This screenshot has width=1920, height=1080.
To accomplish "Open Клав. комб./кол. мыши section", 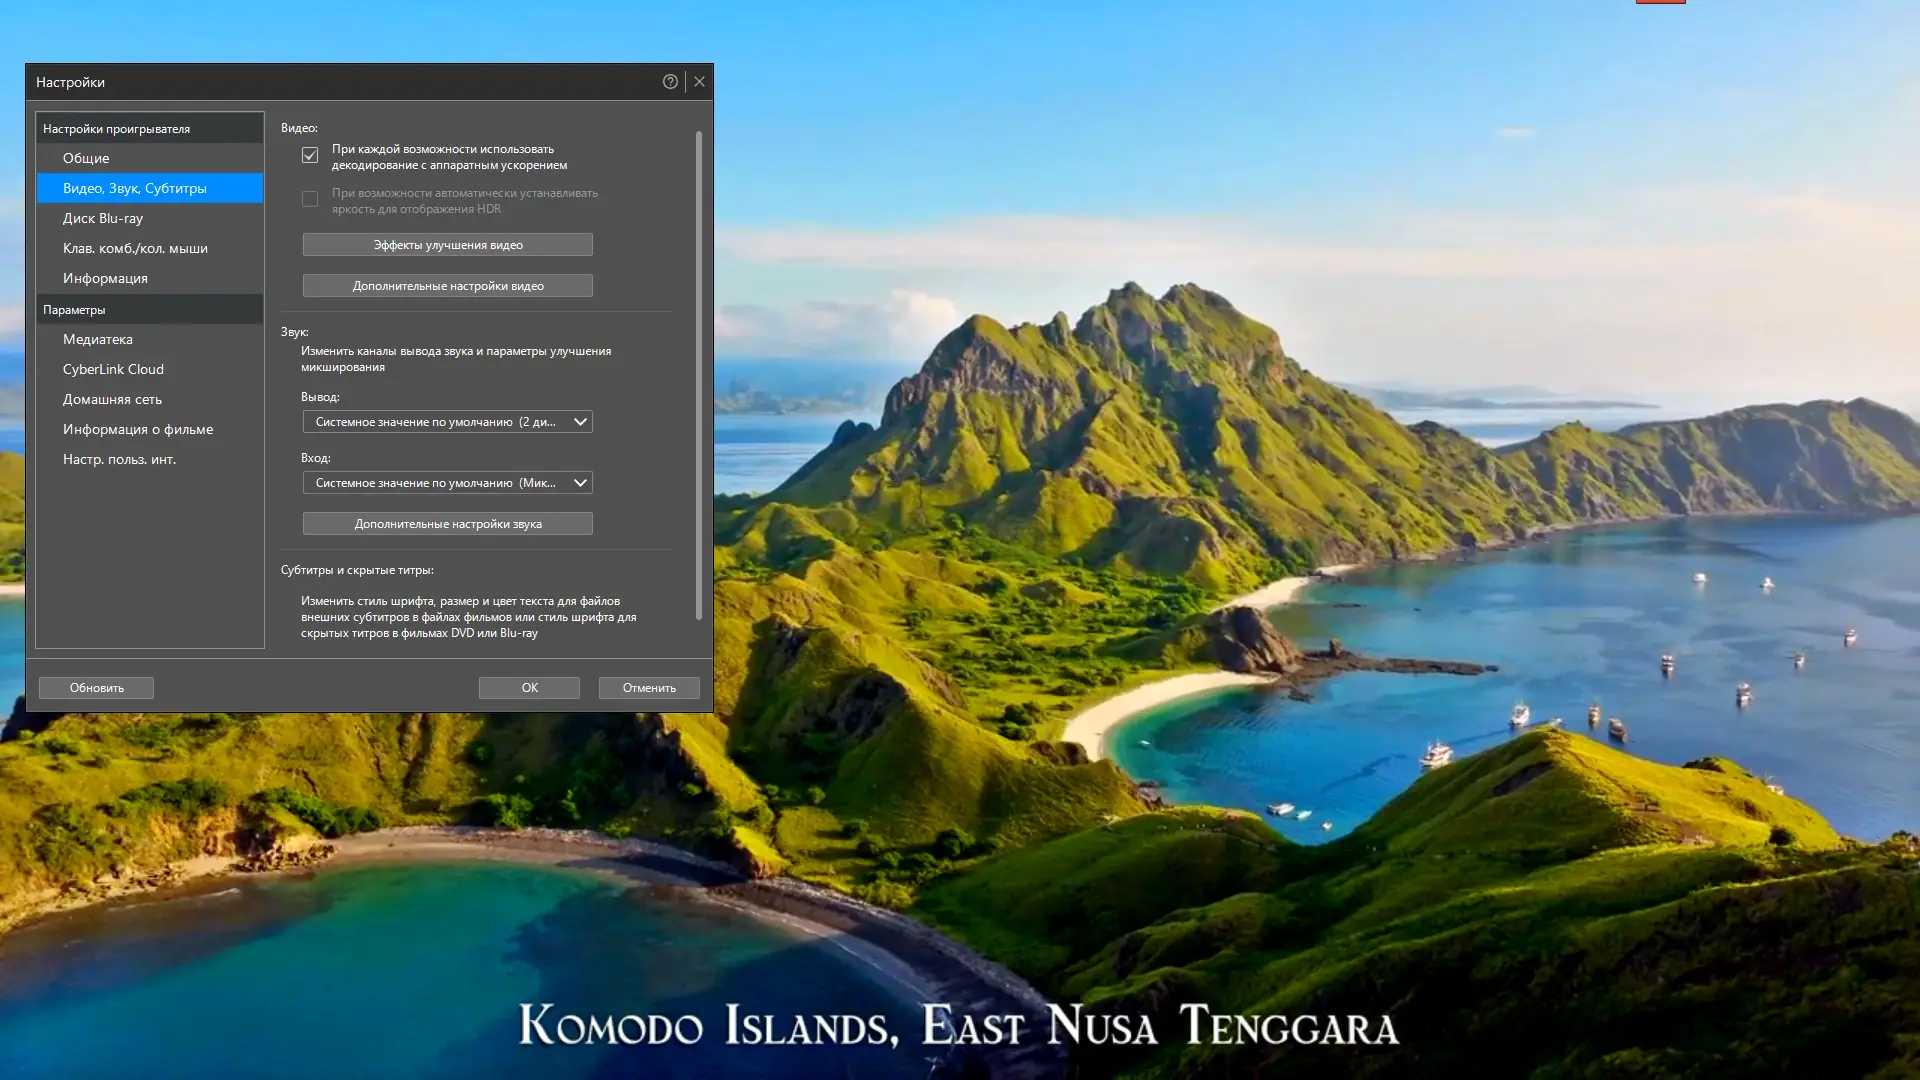I will (x=135, y=248).
